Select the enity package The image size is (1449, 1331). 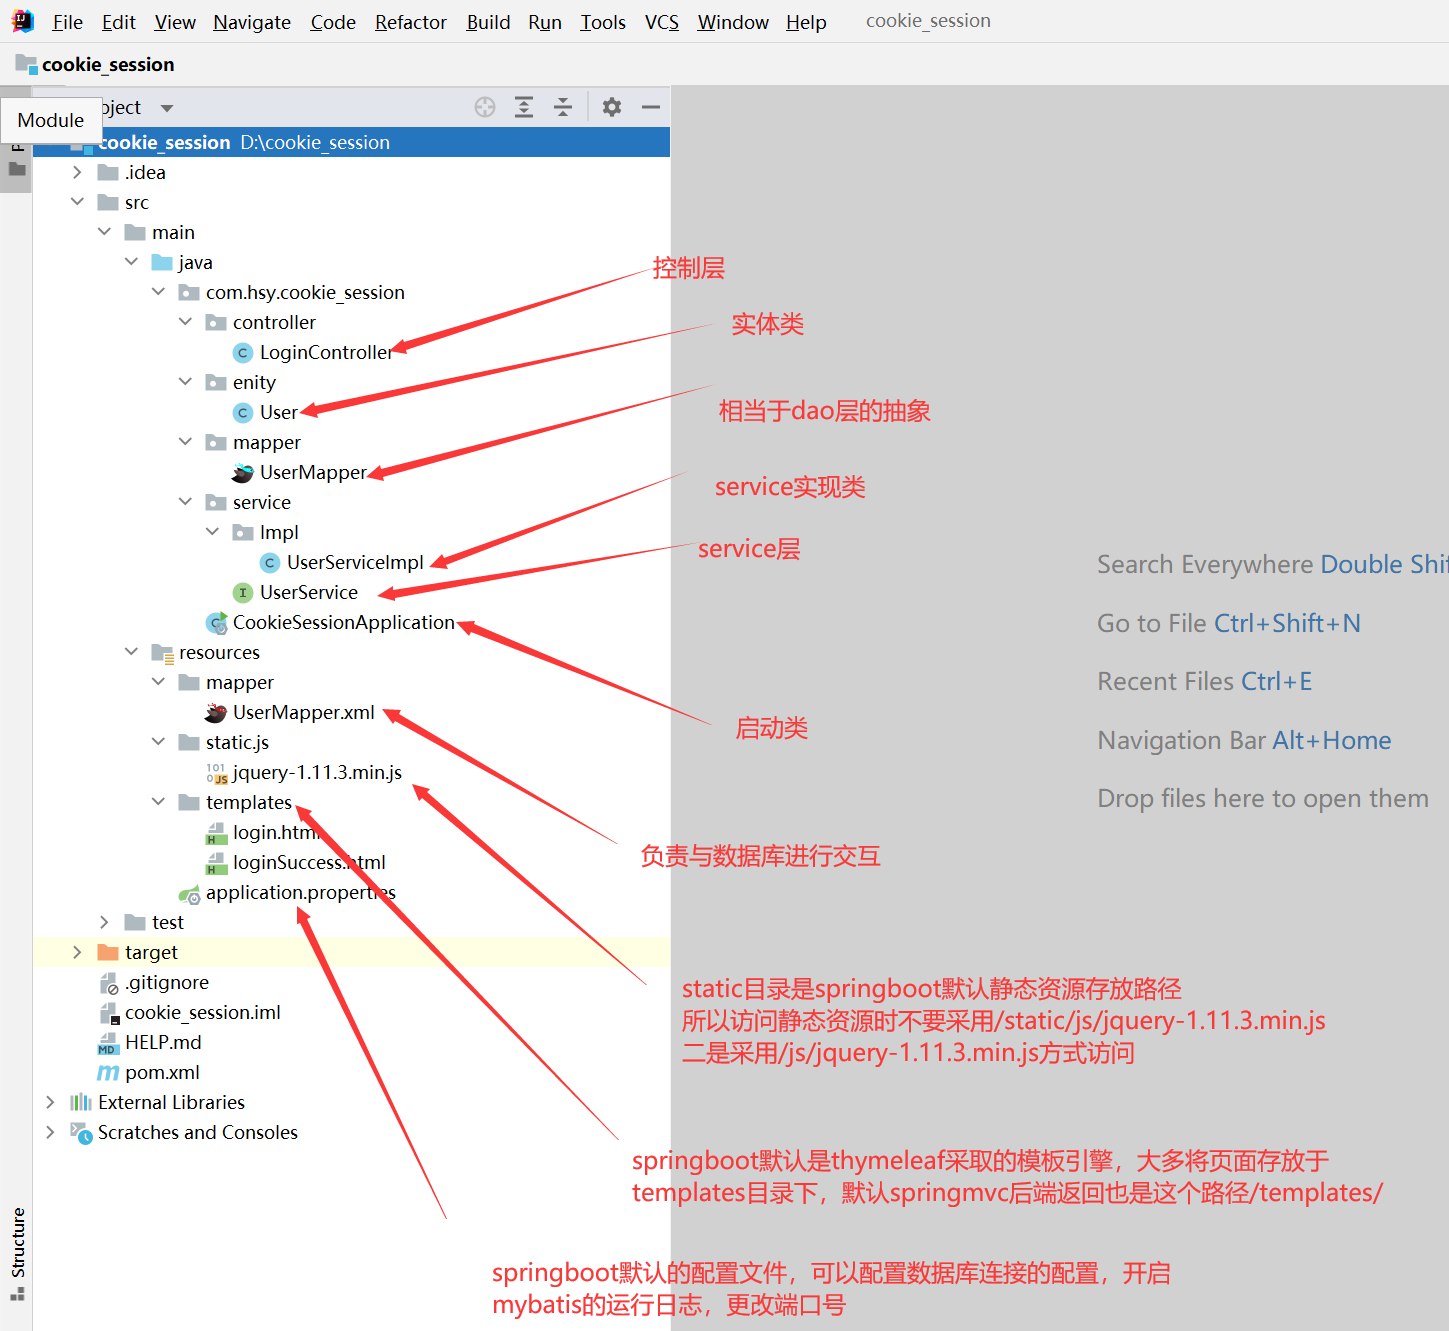254,382
